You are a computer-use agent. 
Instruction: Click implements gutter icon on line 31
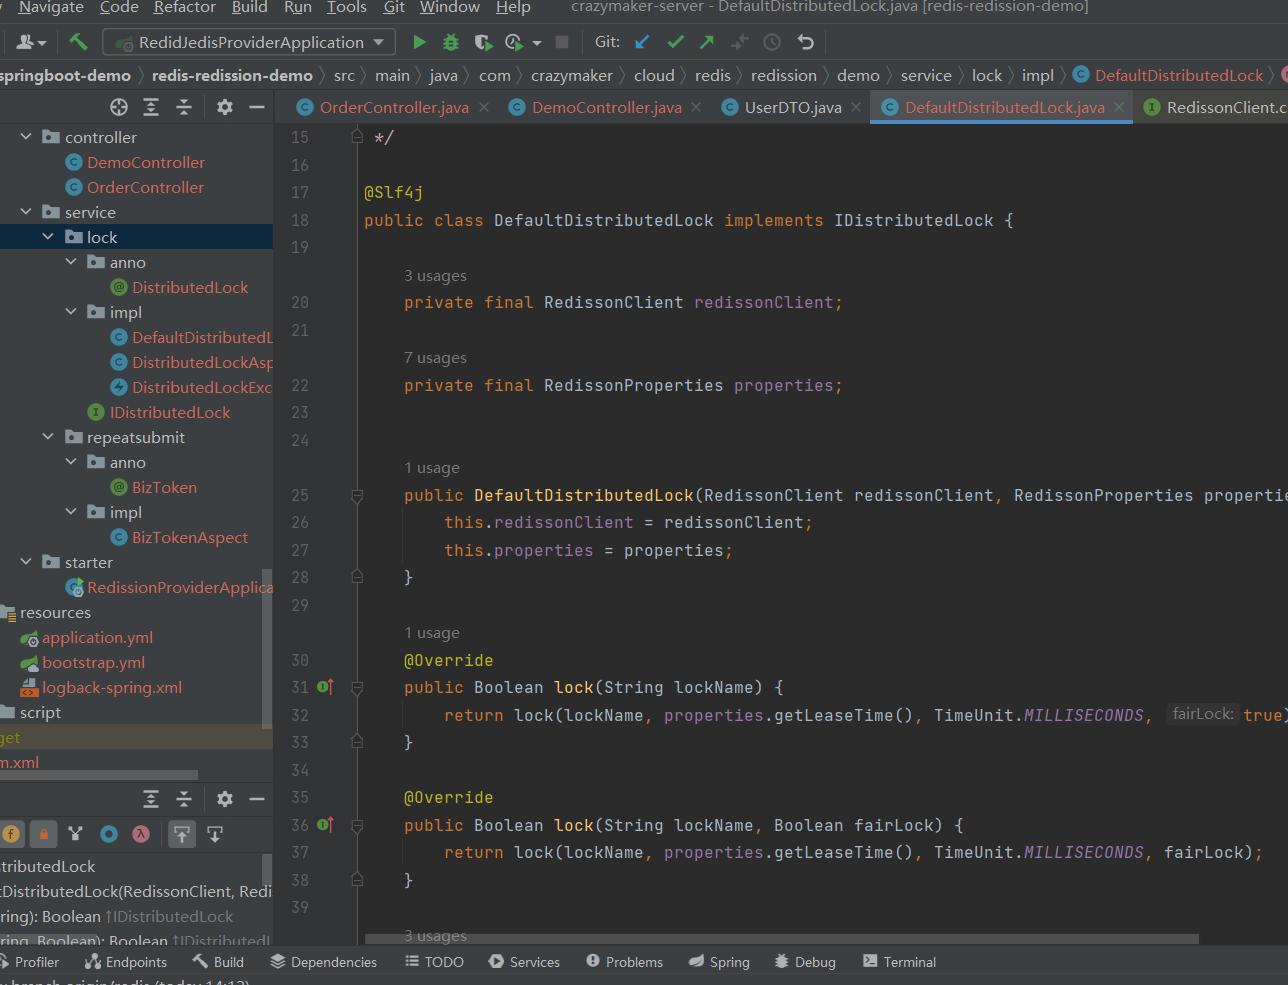(x=325, y=687)
